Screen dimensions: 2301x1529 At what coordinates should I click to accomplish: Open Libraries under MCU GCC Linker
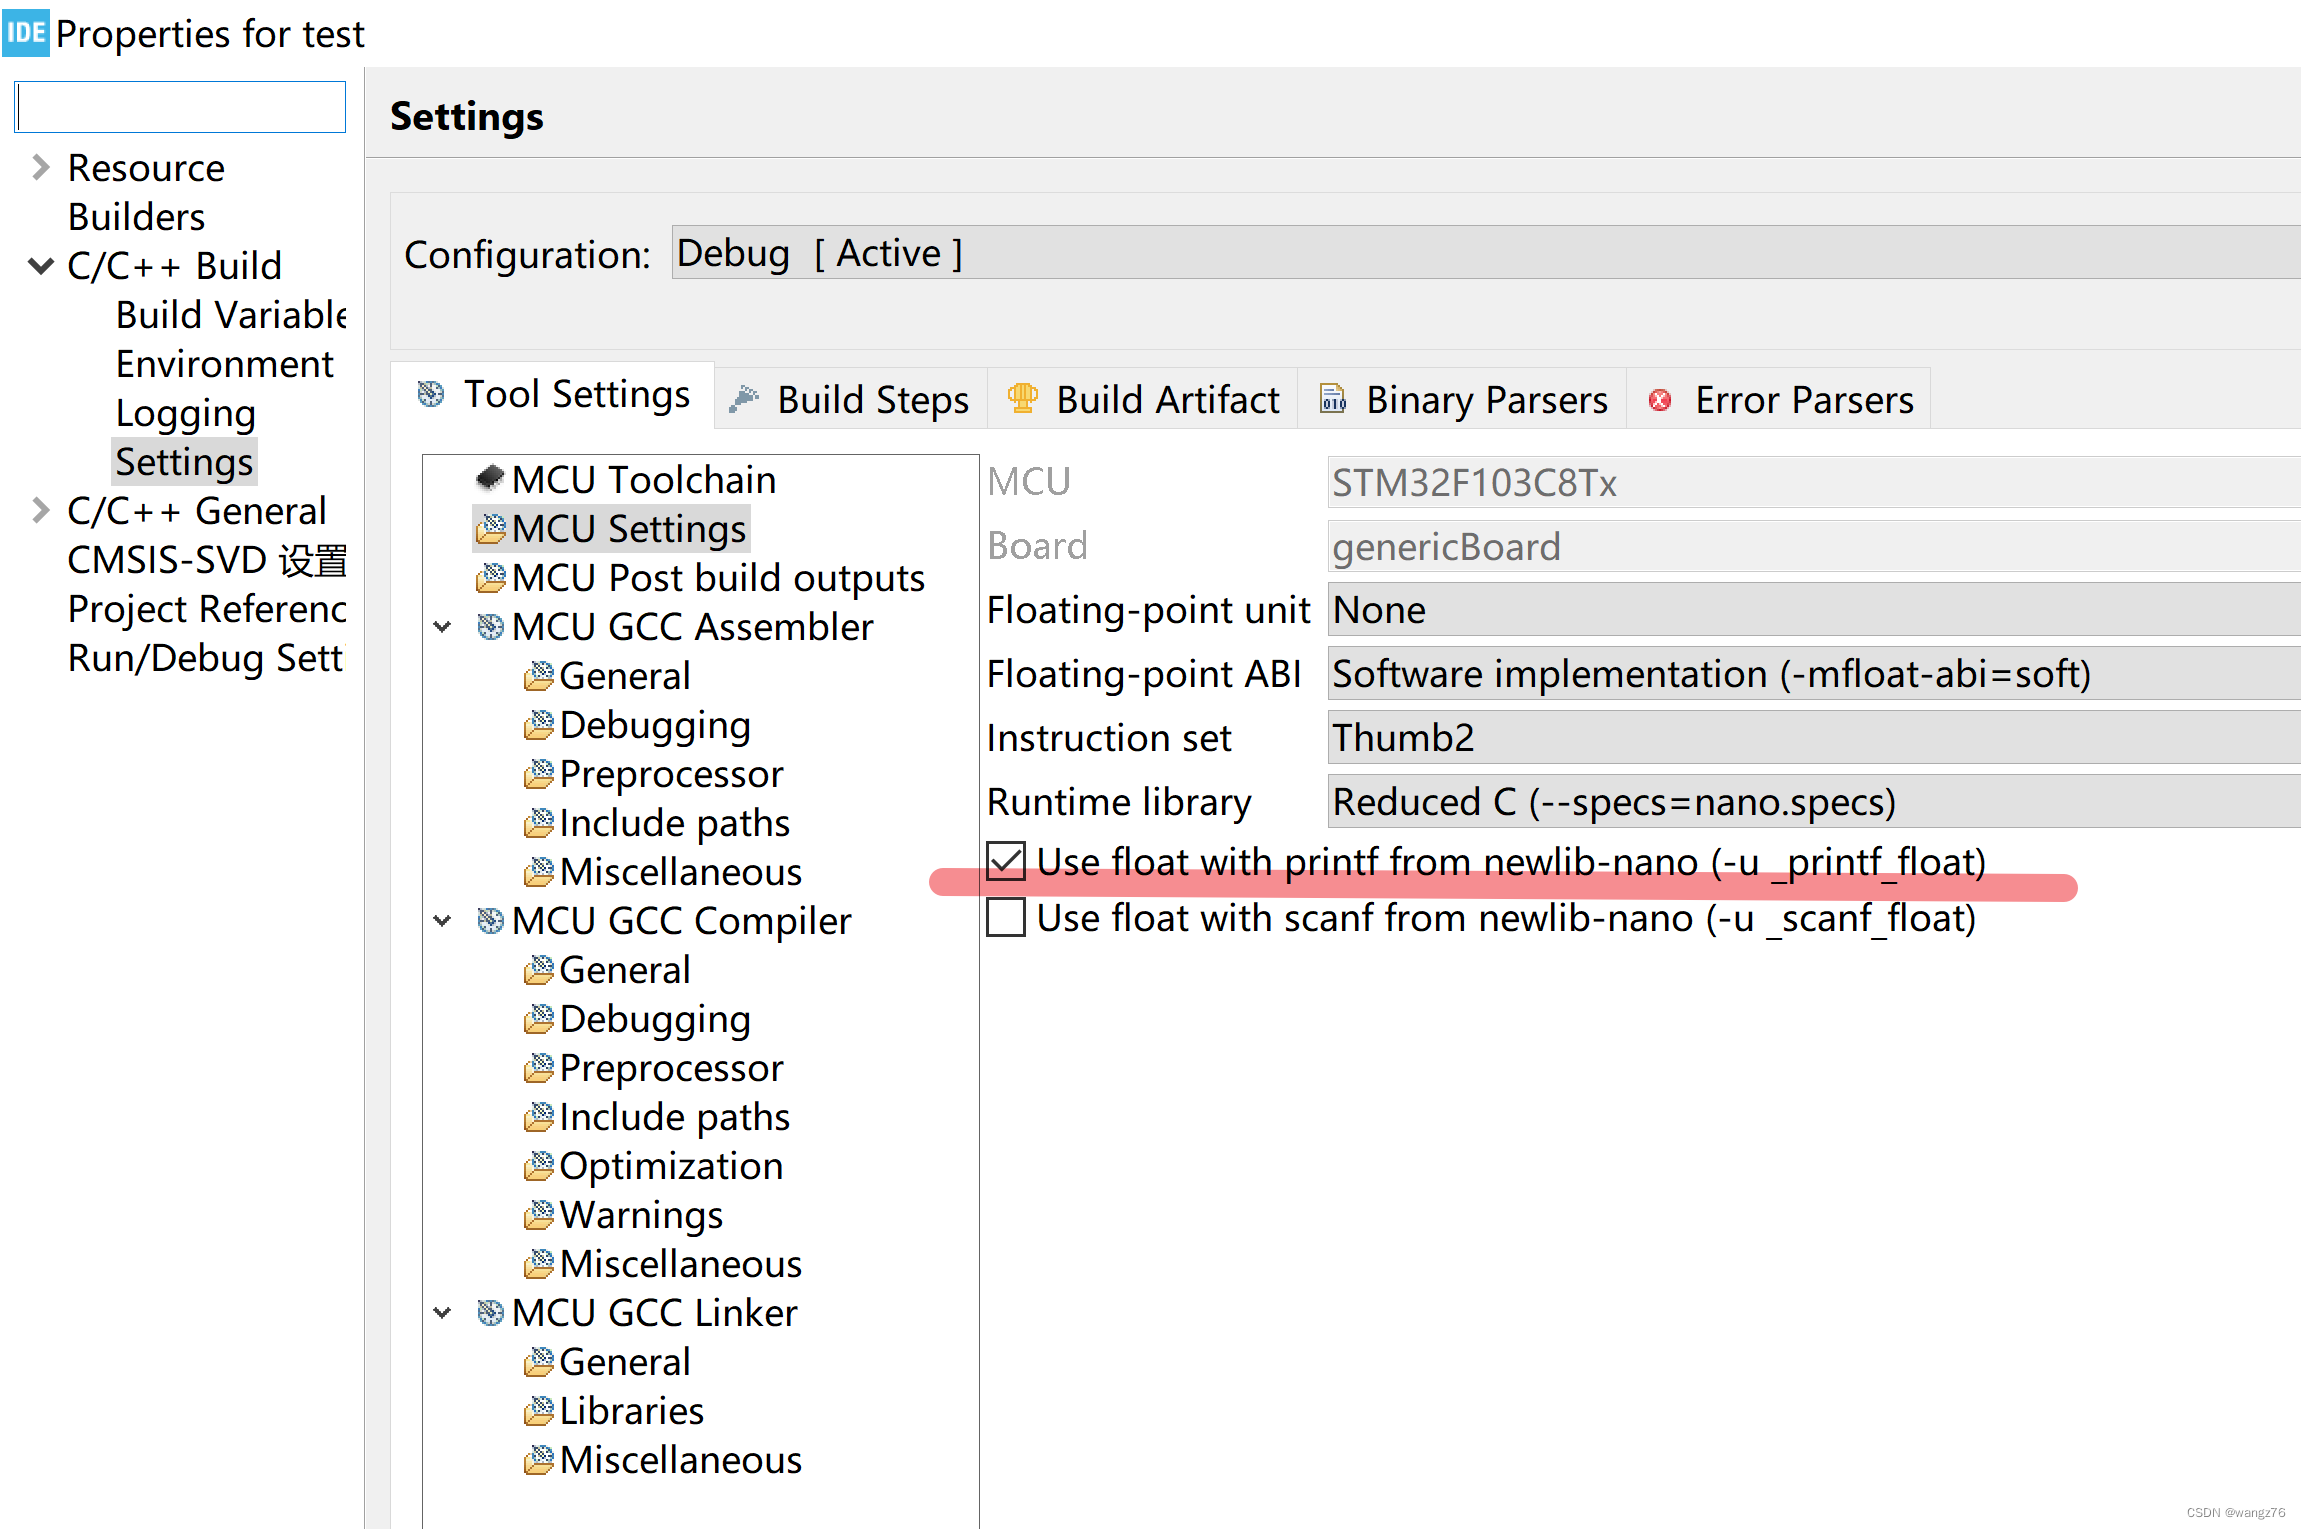coord(631,1411)
